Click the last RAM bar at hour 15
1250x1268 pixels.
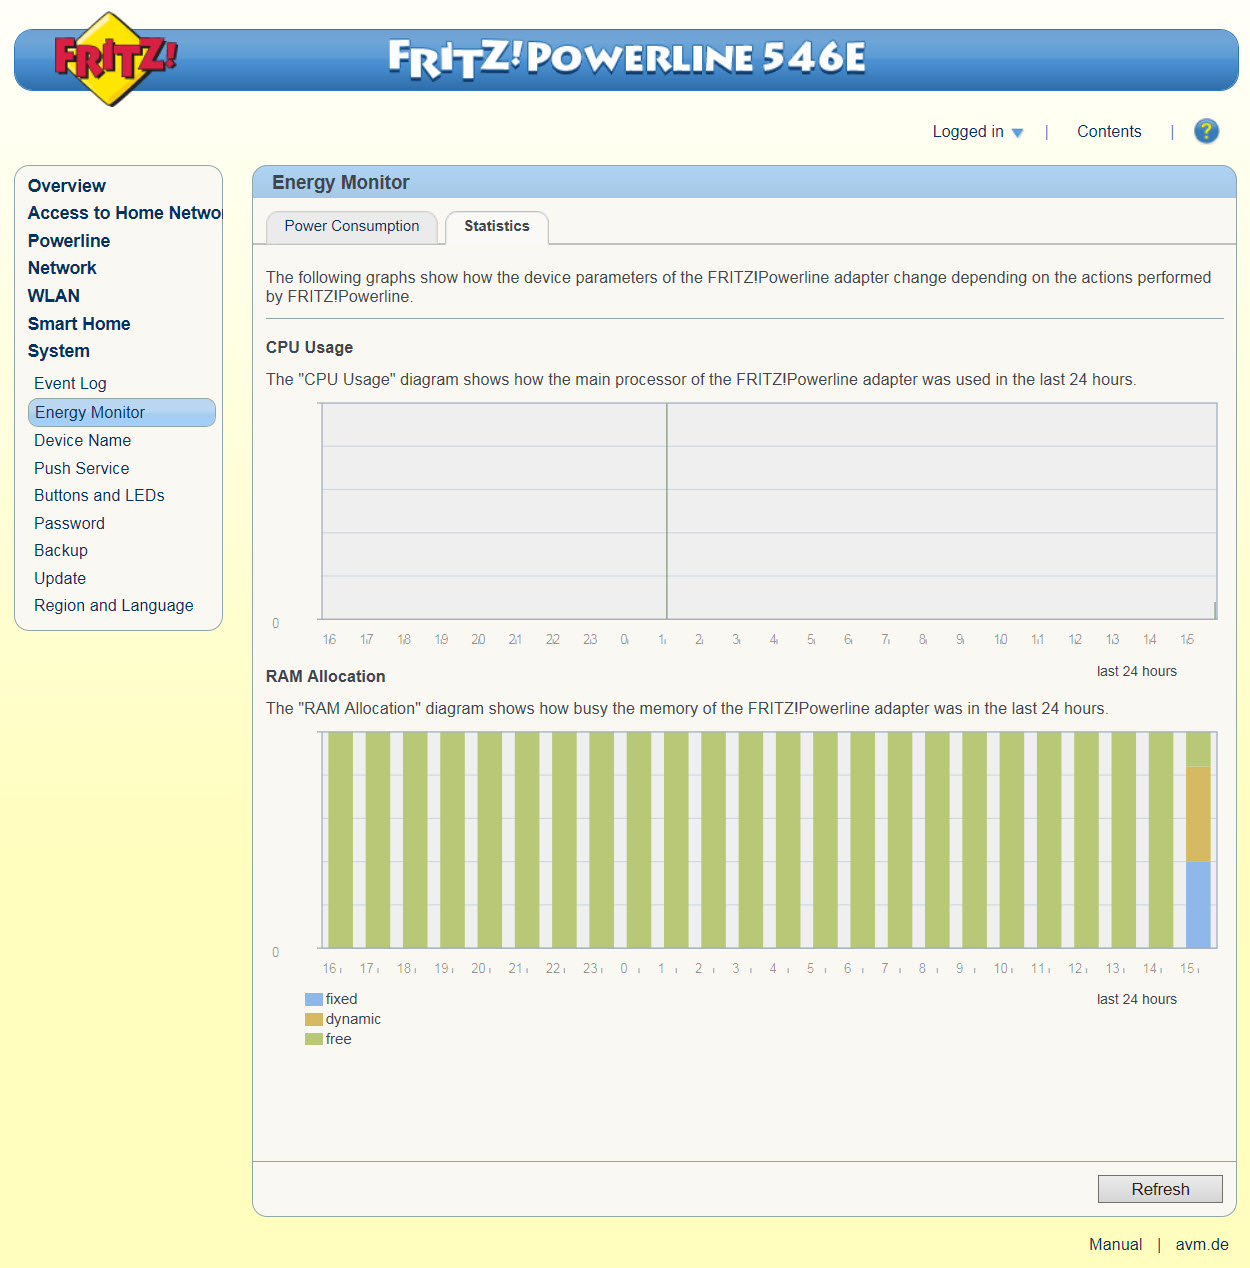point(1198,840)
